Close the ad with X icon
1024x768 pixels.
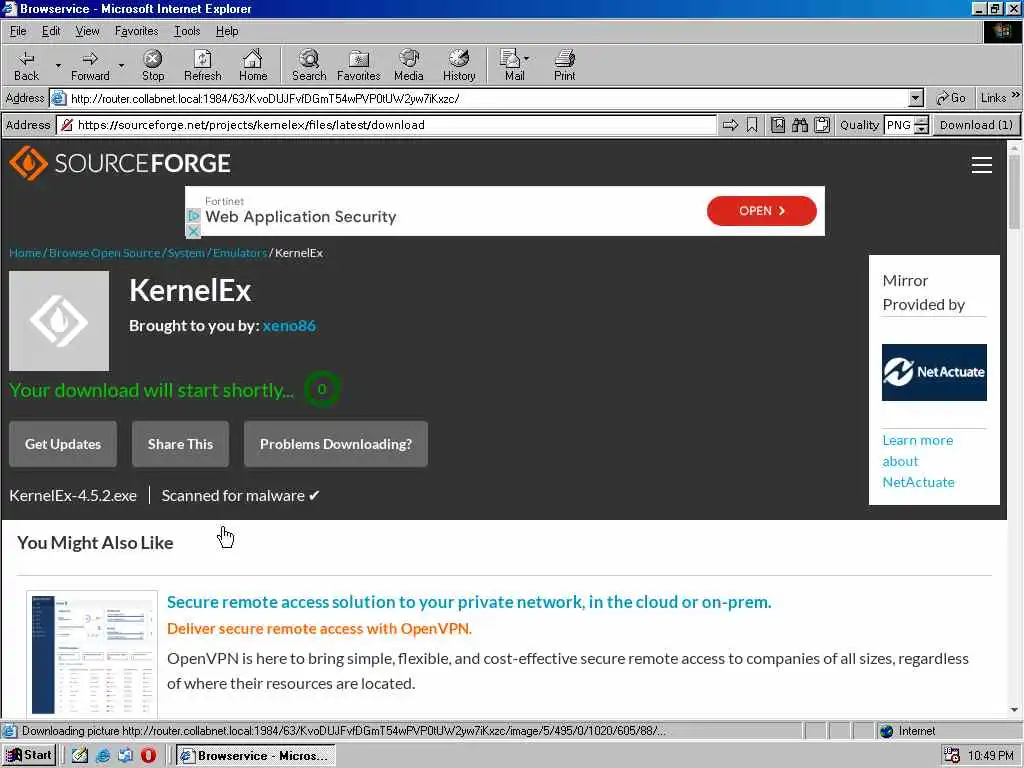point(193,231)
